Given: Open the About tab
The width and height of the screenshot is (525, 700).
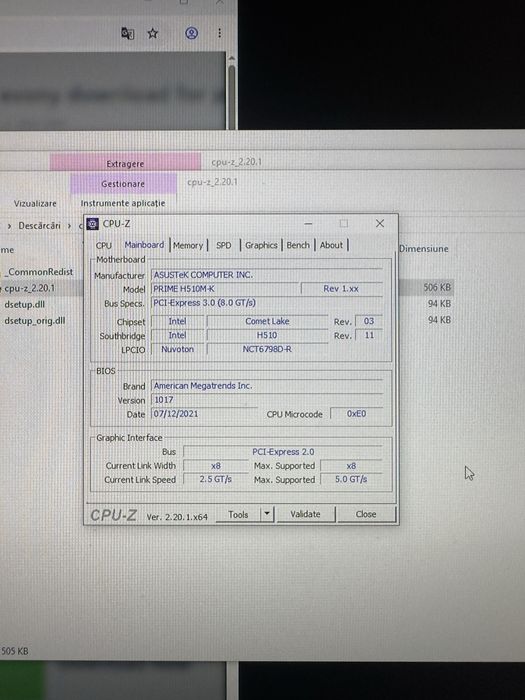Looking at the screenshot, I should coord(331,245).
